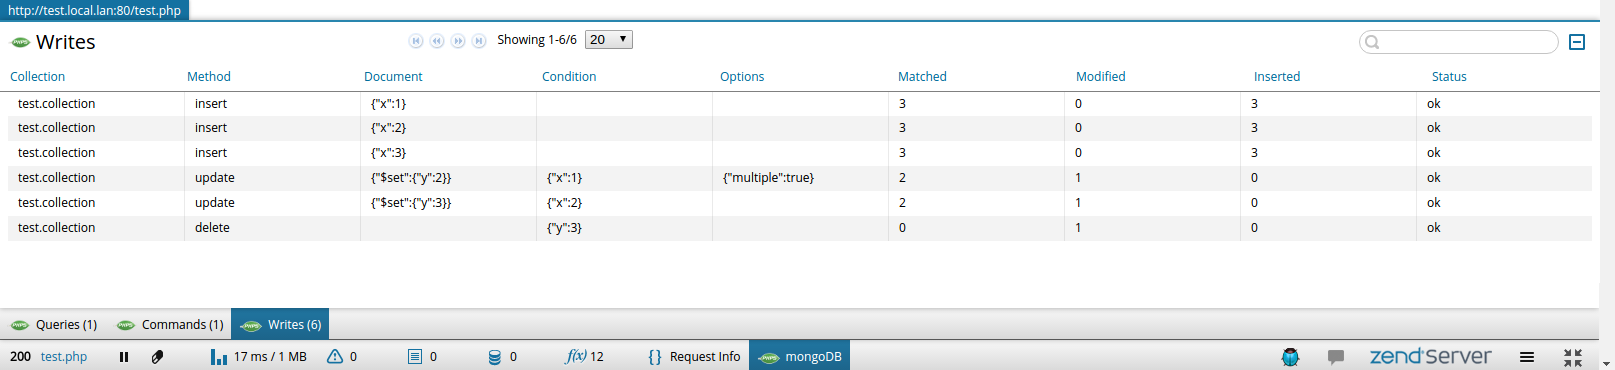This screenshot has height=370, width=1615.
Task: Open the mongoDB toolbar panel
Action: point(800,356)
